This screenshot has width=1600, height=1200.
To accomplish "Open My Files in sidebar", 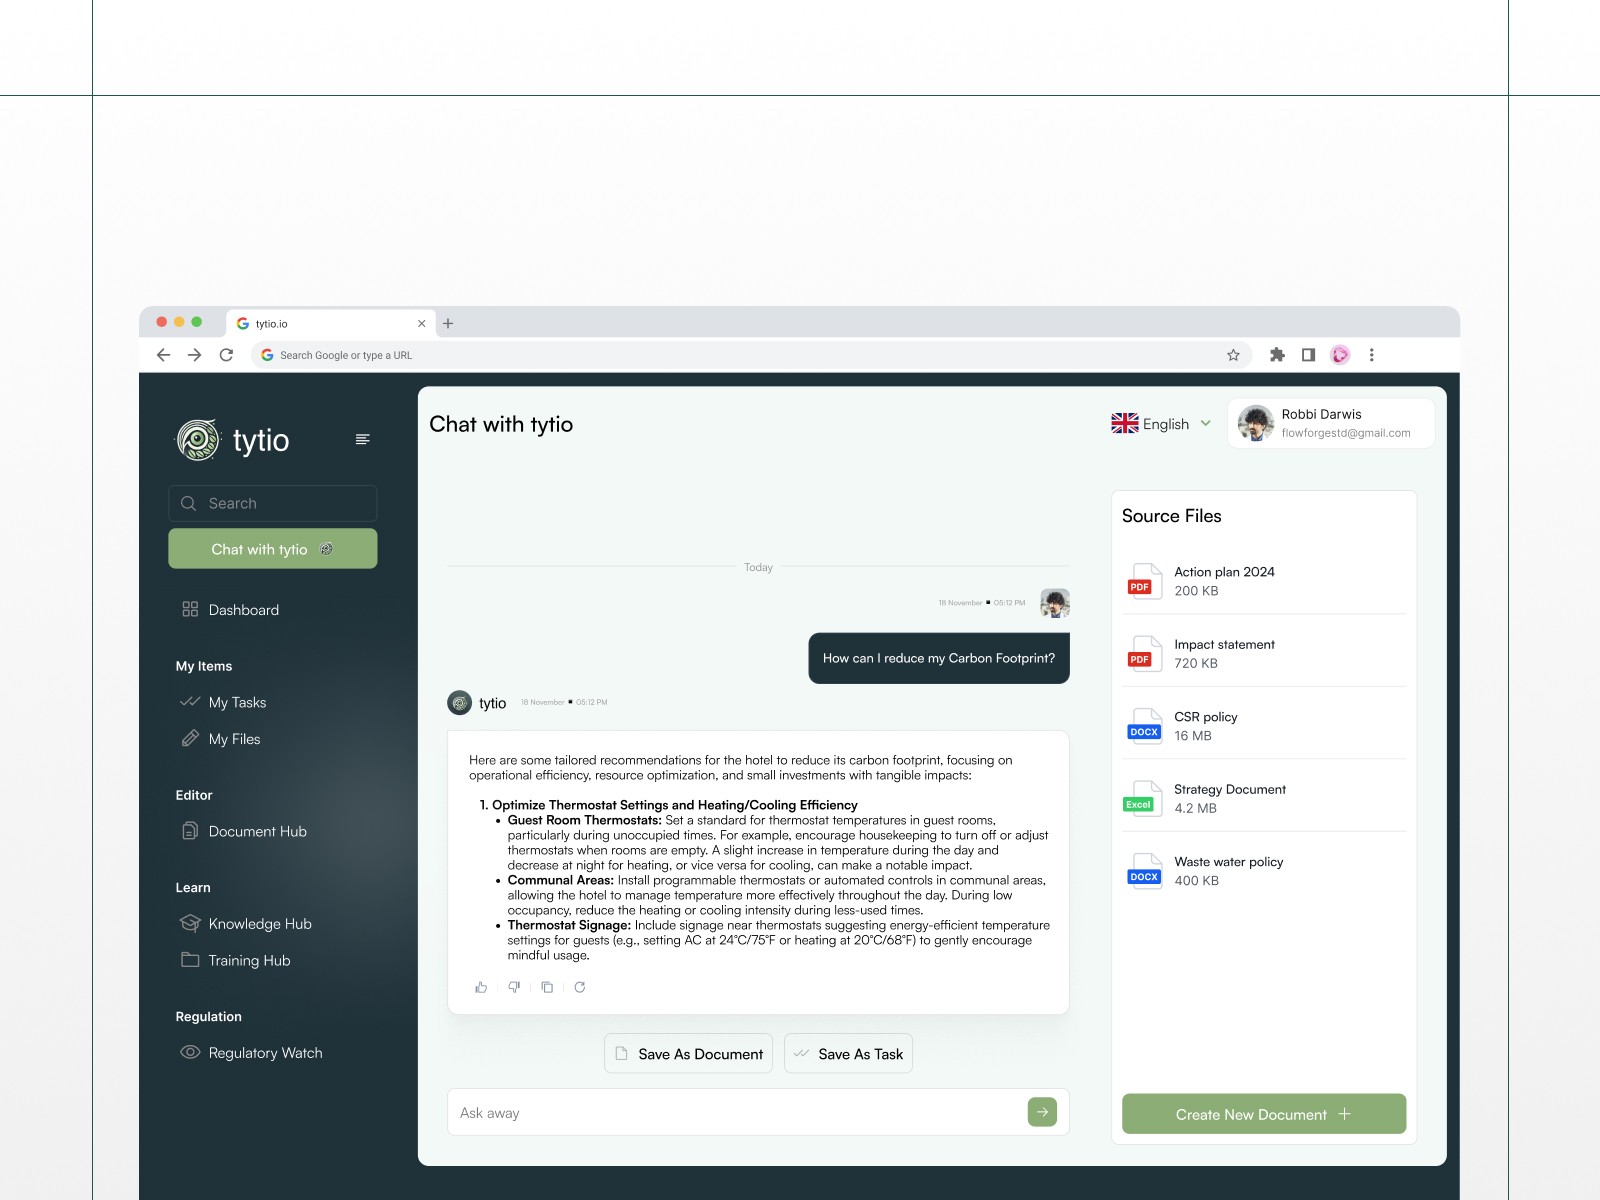I will (220, 739).
